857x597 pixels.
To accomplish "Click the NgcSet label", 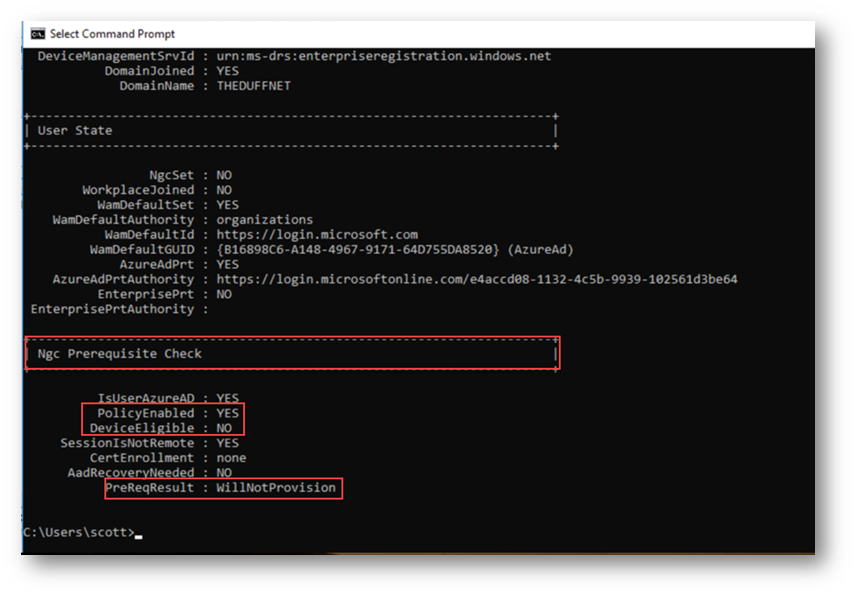I will coord(172,175).
